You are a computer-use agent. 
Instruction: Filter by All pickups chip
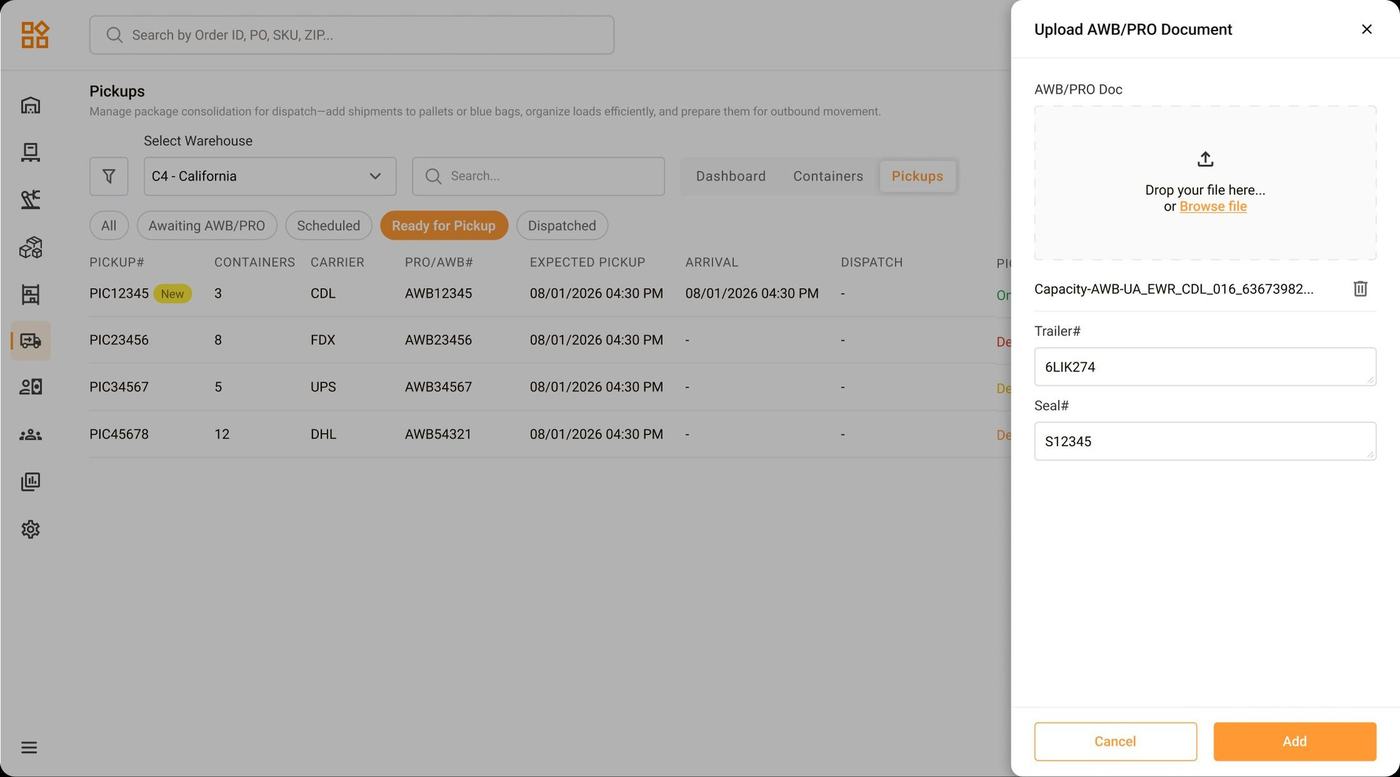point(109,226)
